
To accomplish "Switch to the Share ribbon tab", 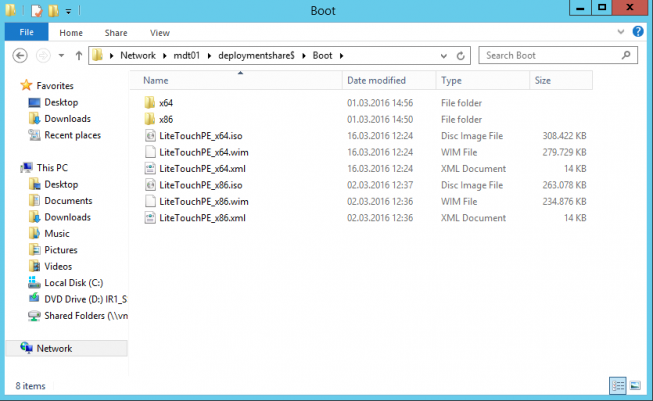I will pyautogui.click(x=116, y=33).
